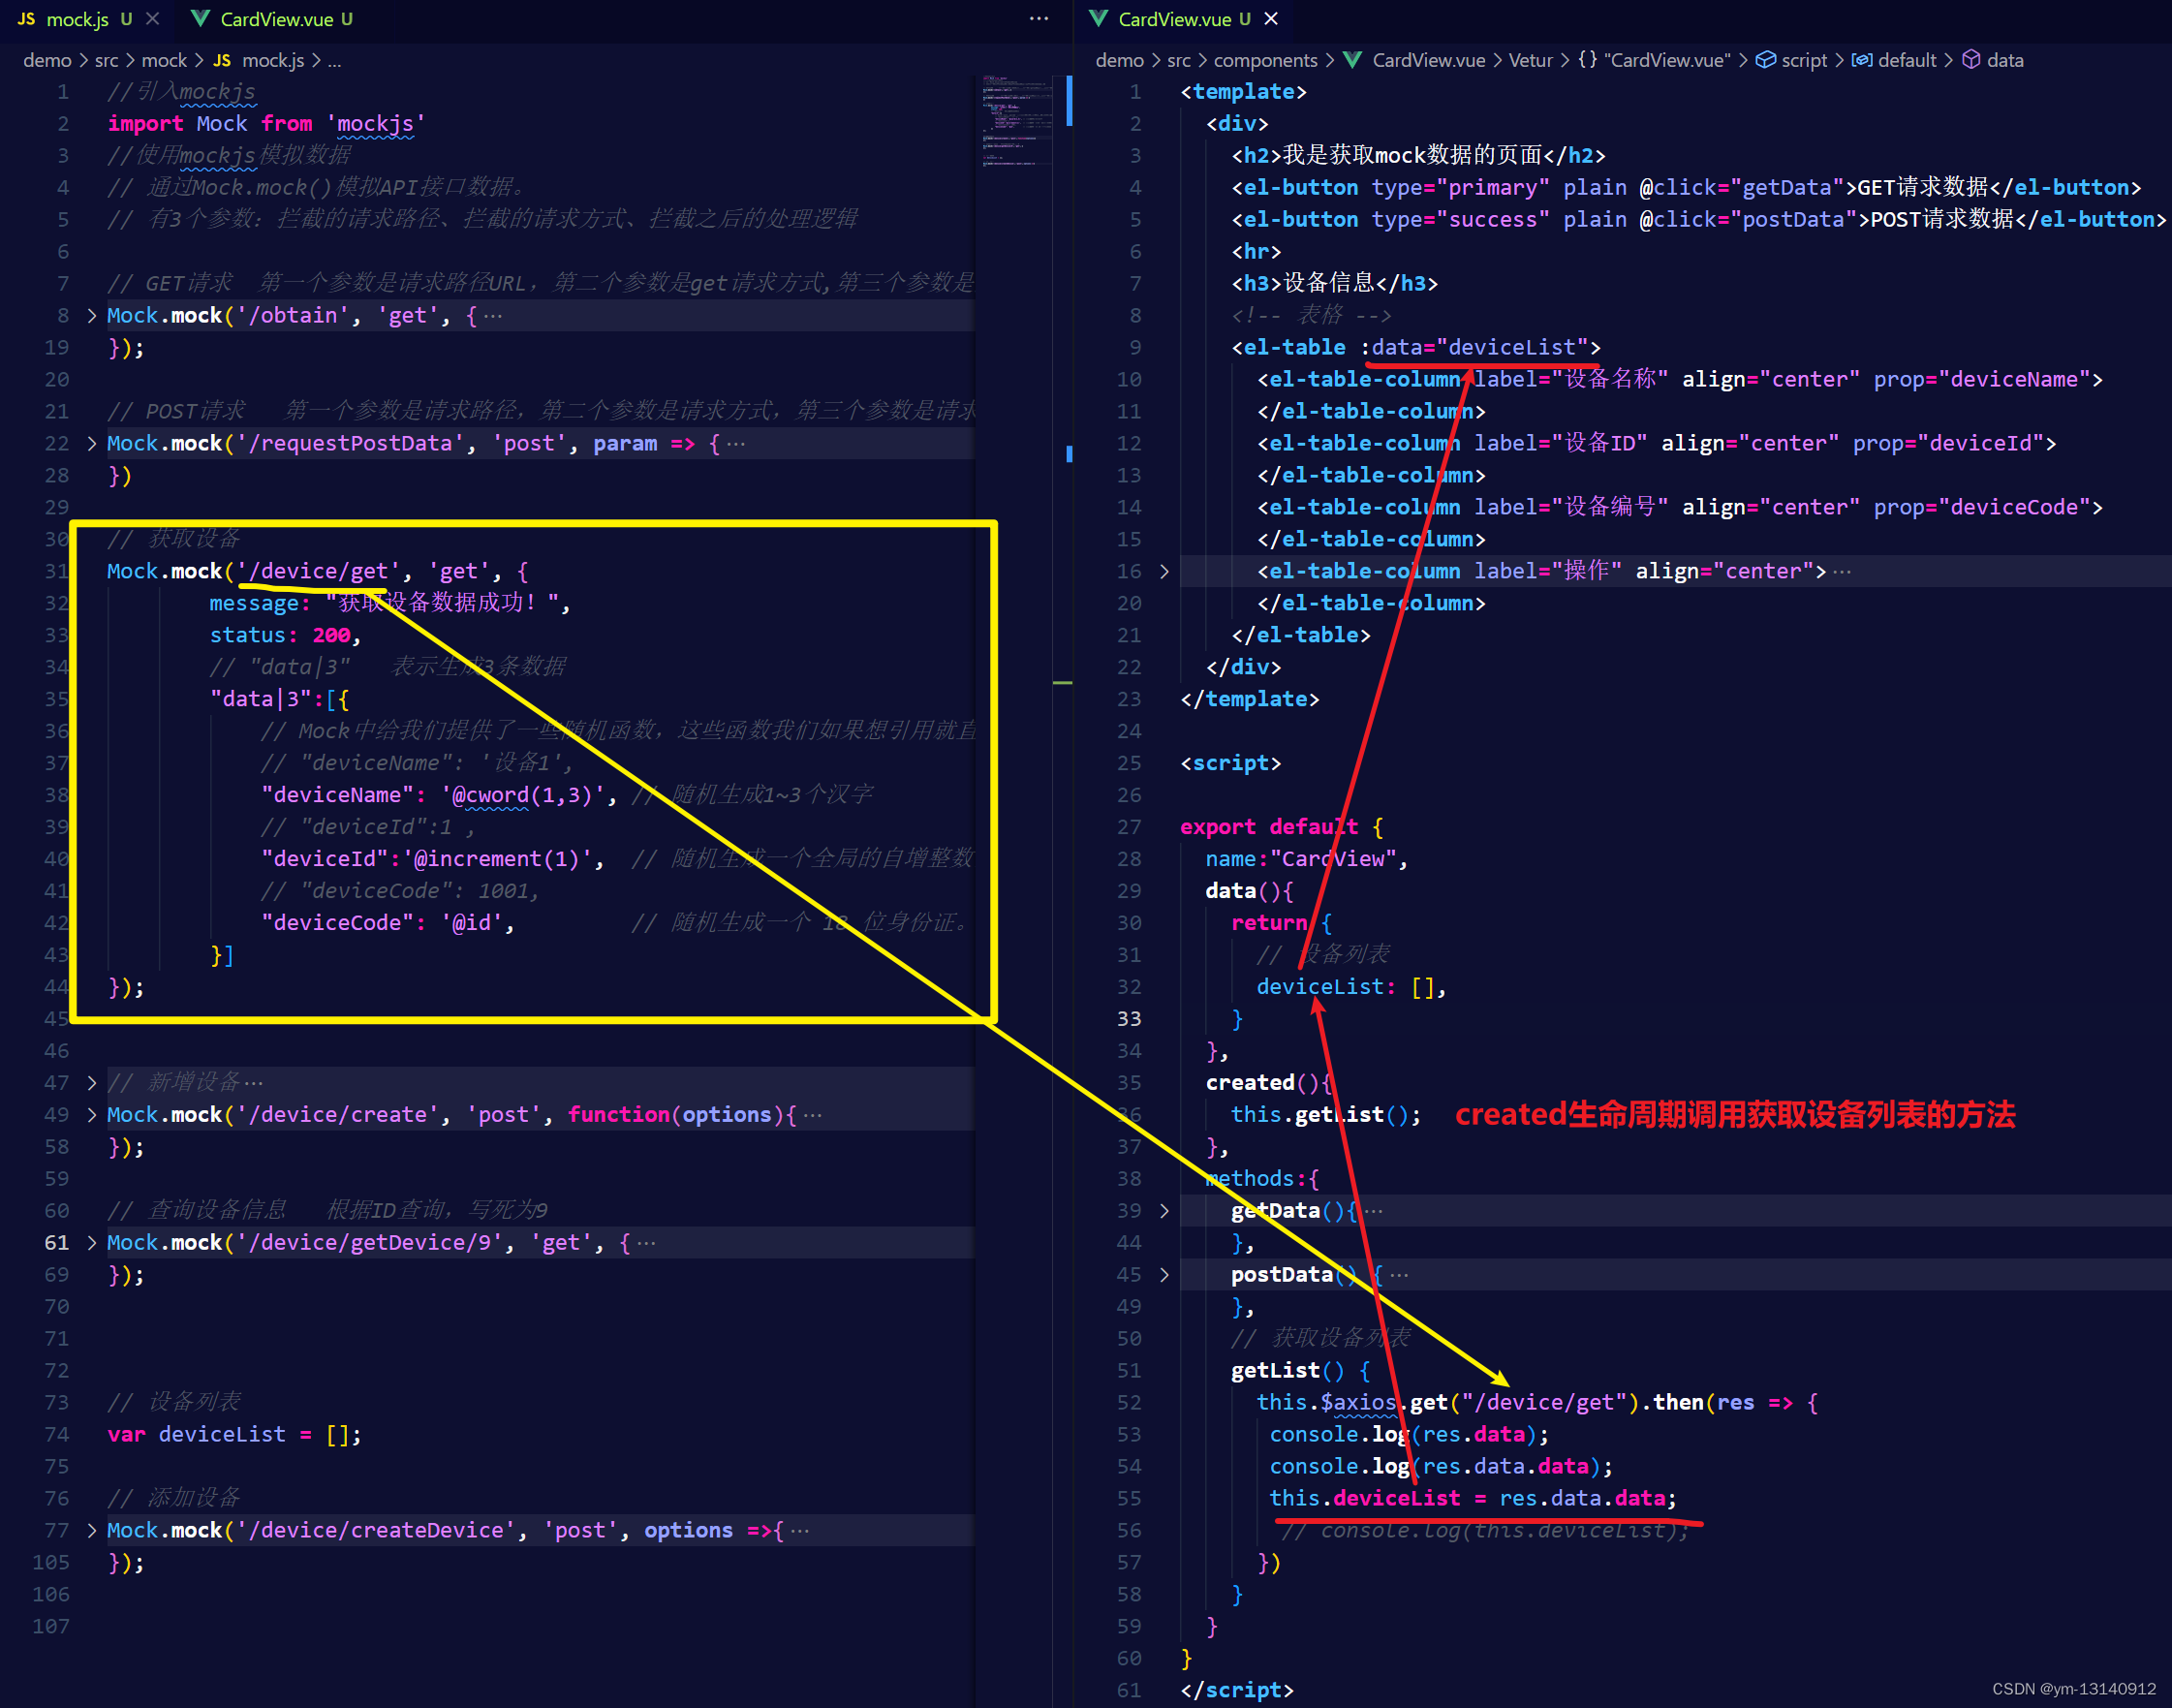The image size is (2172, 1708).
Task: Click line number 33 in right editor
Action: point(1128,1019)
